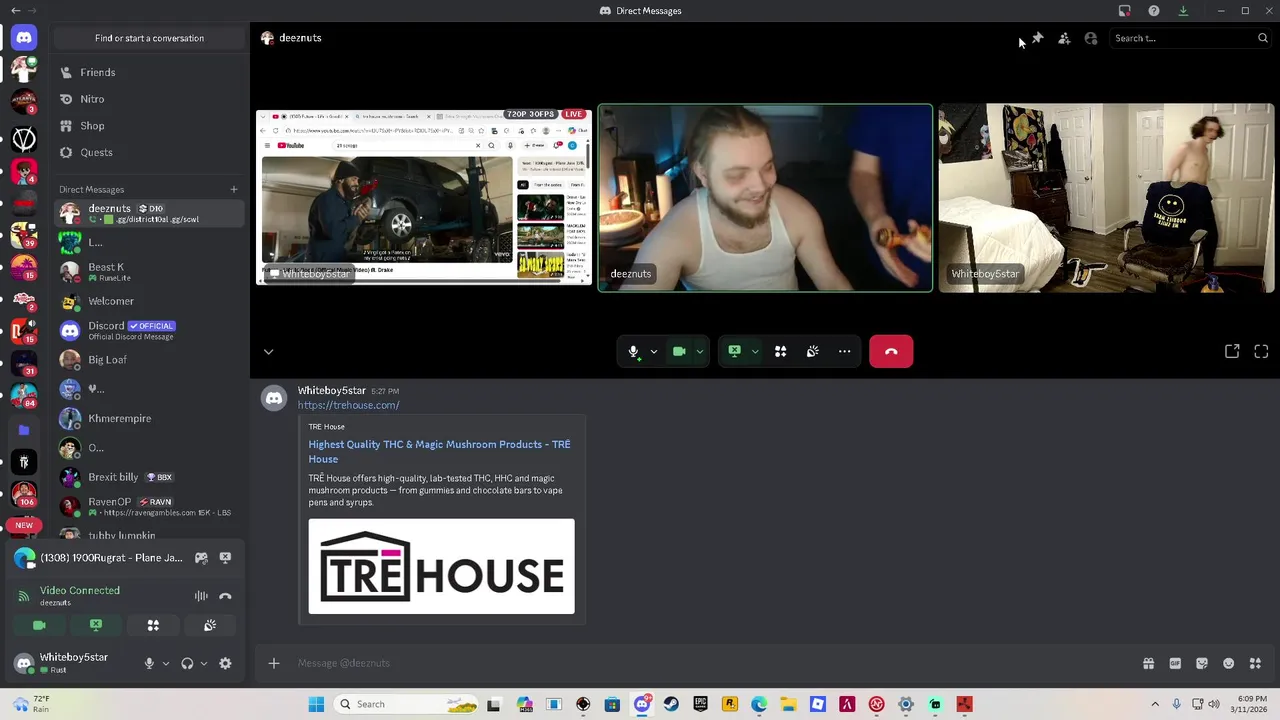
Task: Show the user profile panel icon
Action: pos(1091,38)
